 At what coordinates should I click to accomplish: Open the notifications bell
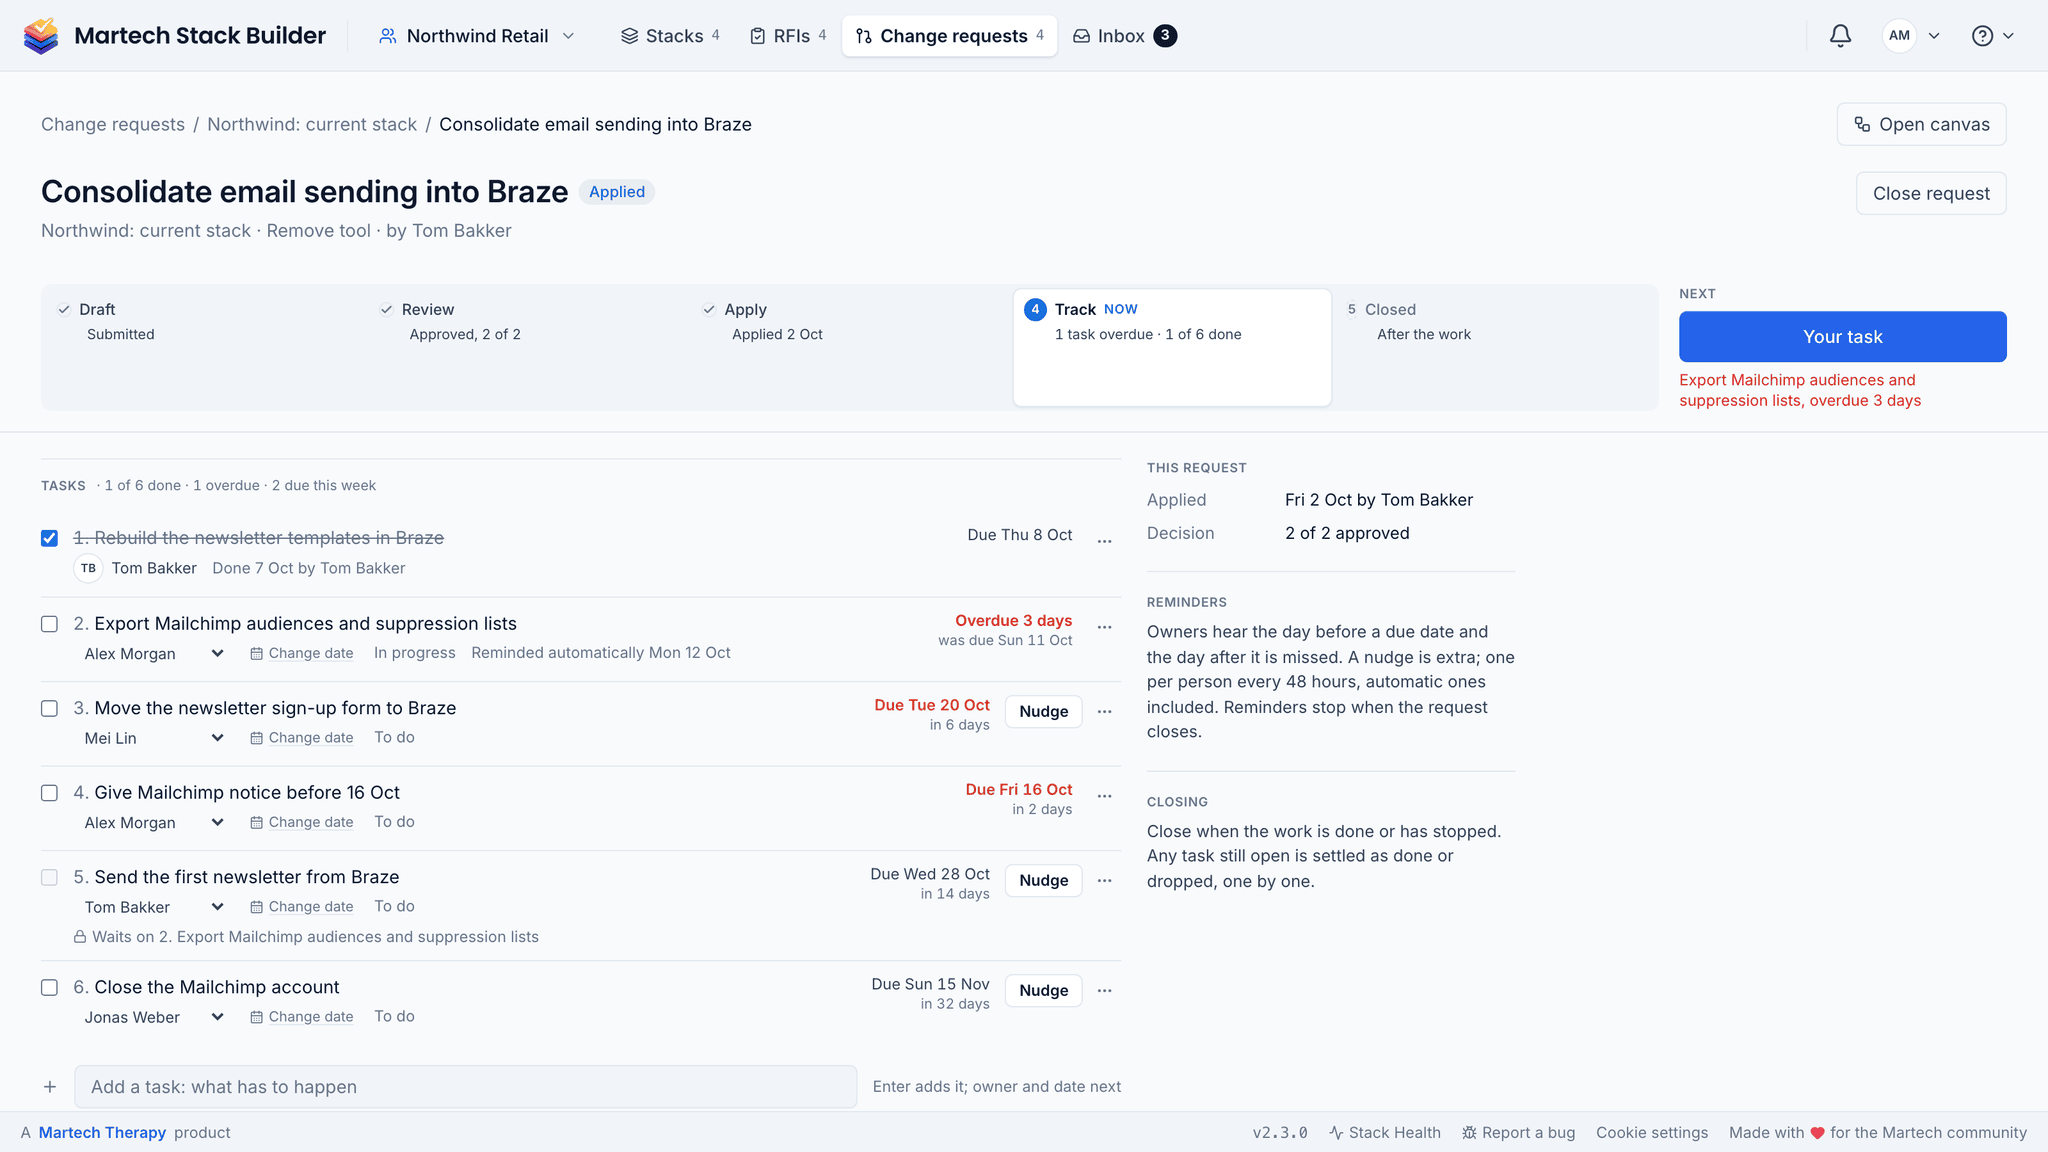point(1840,36)
